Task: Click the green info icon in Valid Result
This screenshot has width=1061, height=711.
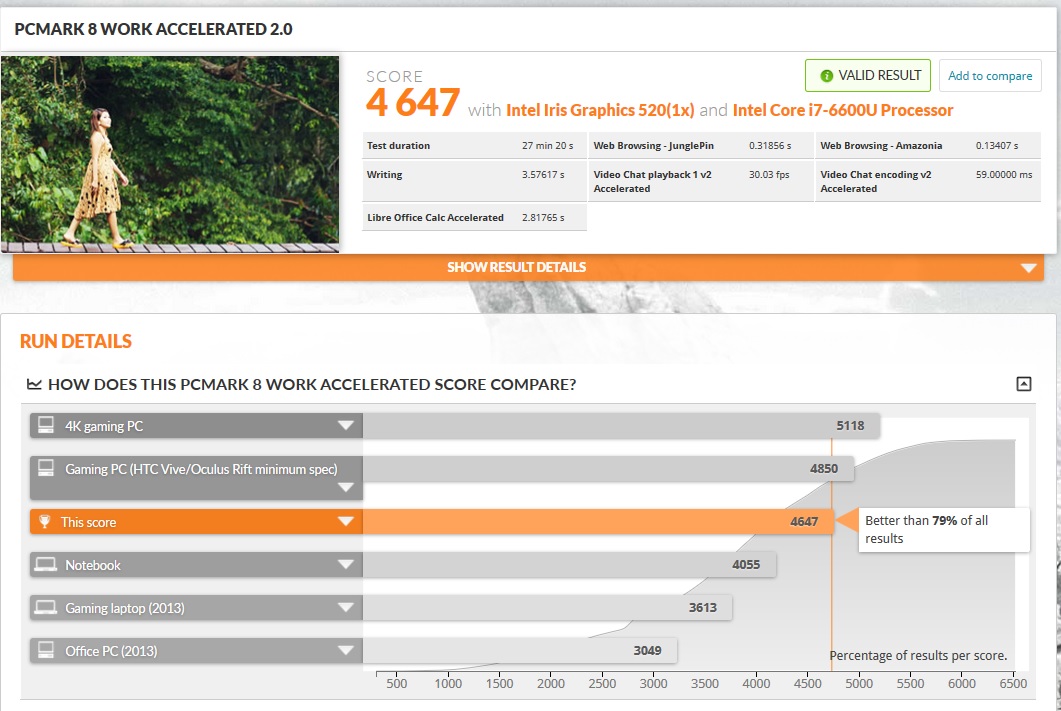Action: pyautogui.click(x=826, y=76)
